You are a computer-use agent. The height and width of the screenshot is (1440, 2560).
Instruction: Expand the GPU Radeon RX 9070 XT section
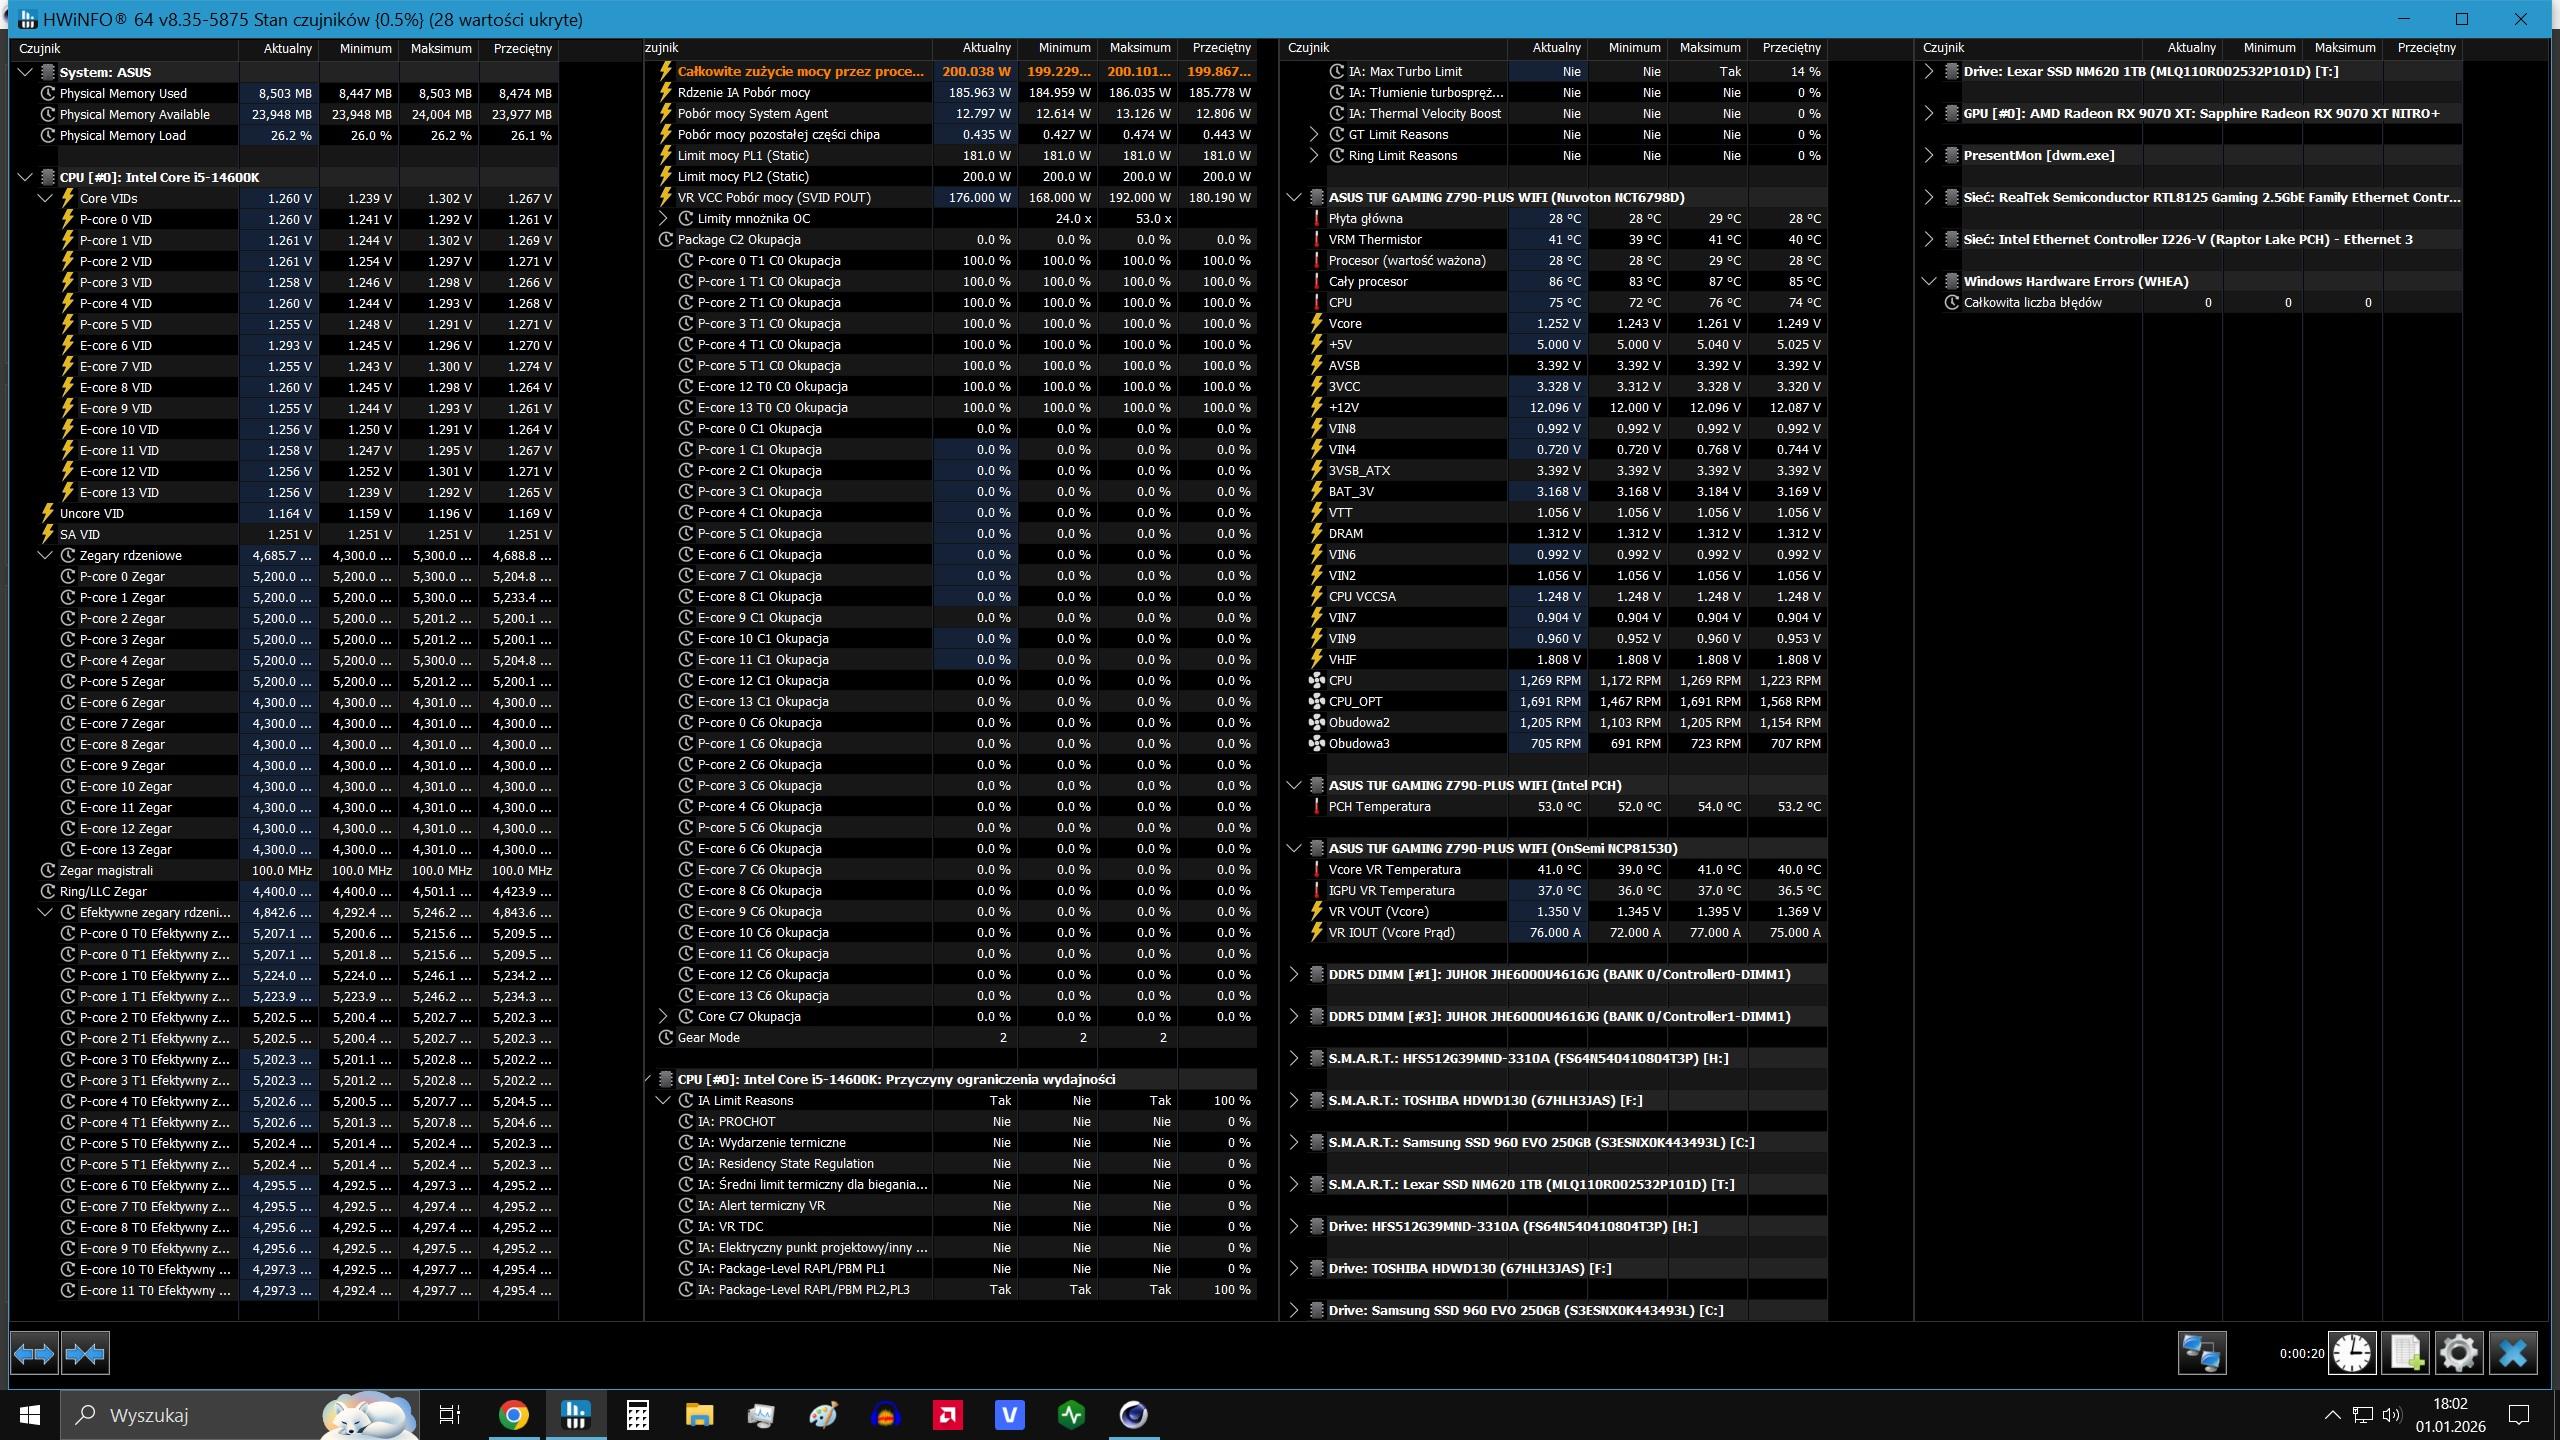(1929, 113)
